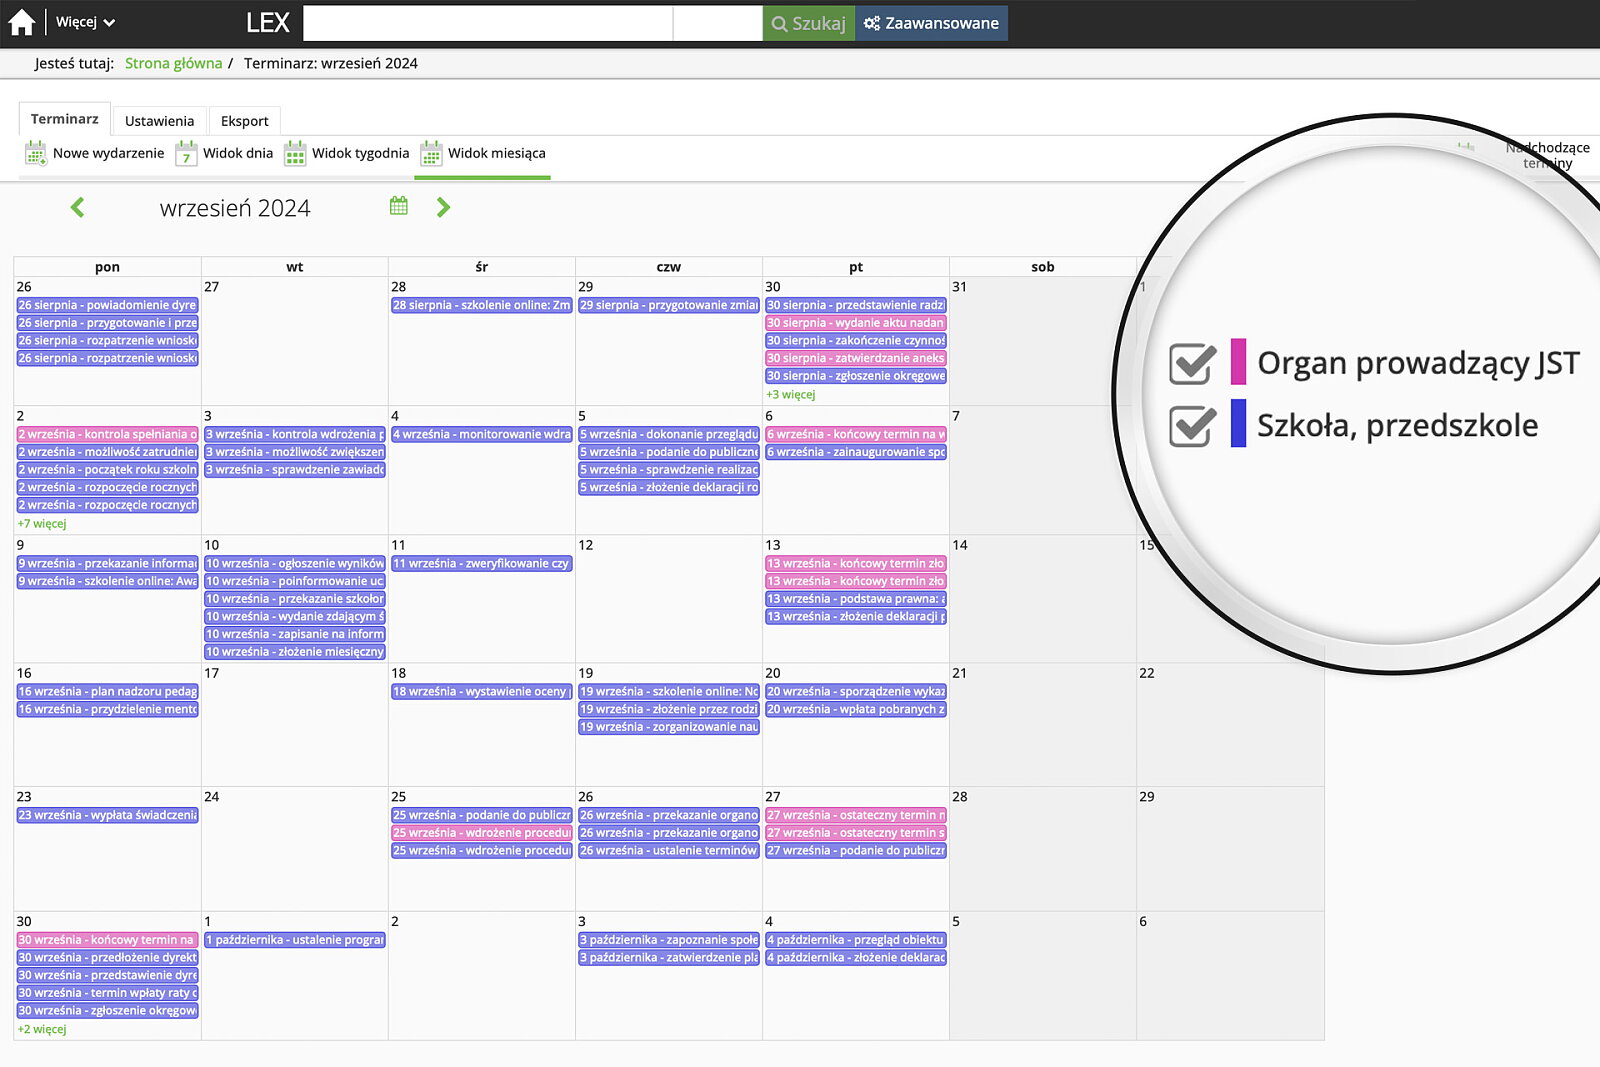The height and width of the screenshot is (1067, 1600).
Task: Click the Widok tygodnia calendar icon
Action: point(295,153)
